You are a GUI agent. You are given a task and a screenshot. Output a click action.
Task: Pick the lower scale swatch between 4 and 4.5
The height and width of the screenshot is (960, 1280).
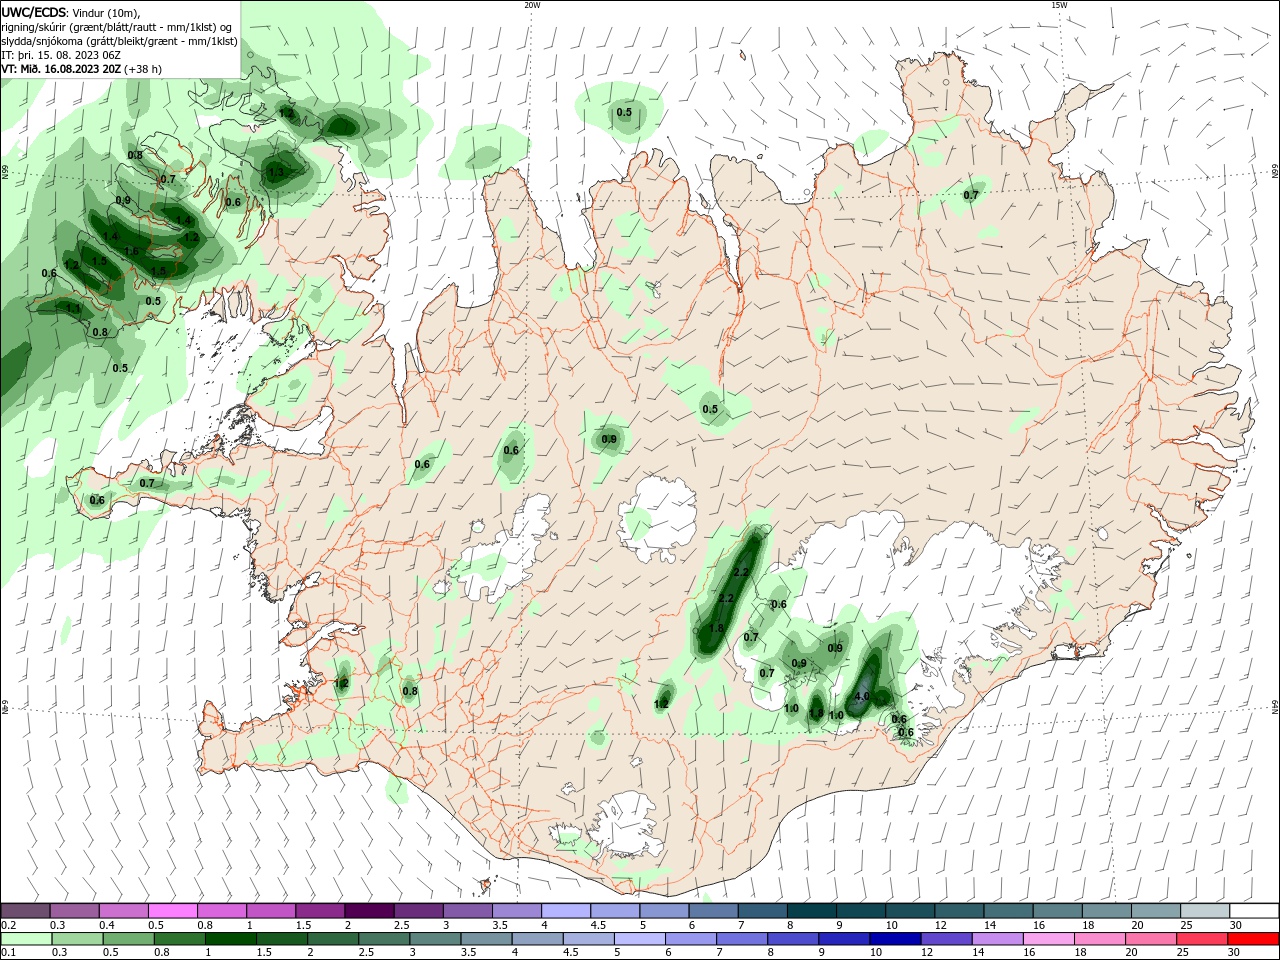537,939
